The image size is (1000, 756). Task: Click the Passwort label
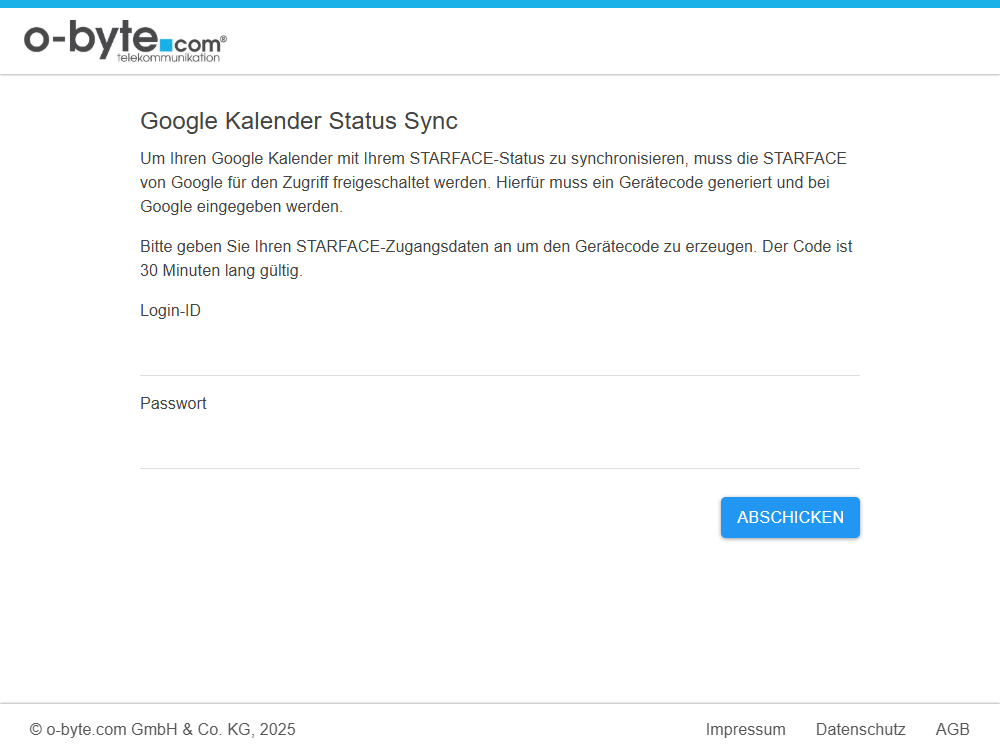(x=173, y=404)
